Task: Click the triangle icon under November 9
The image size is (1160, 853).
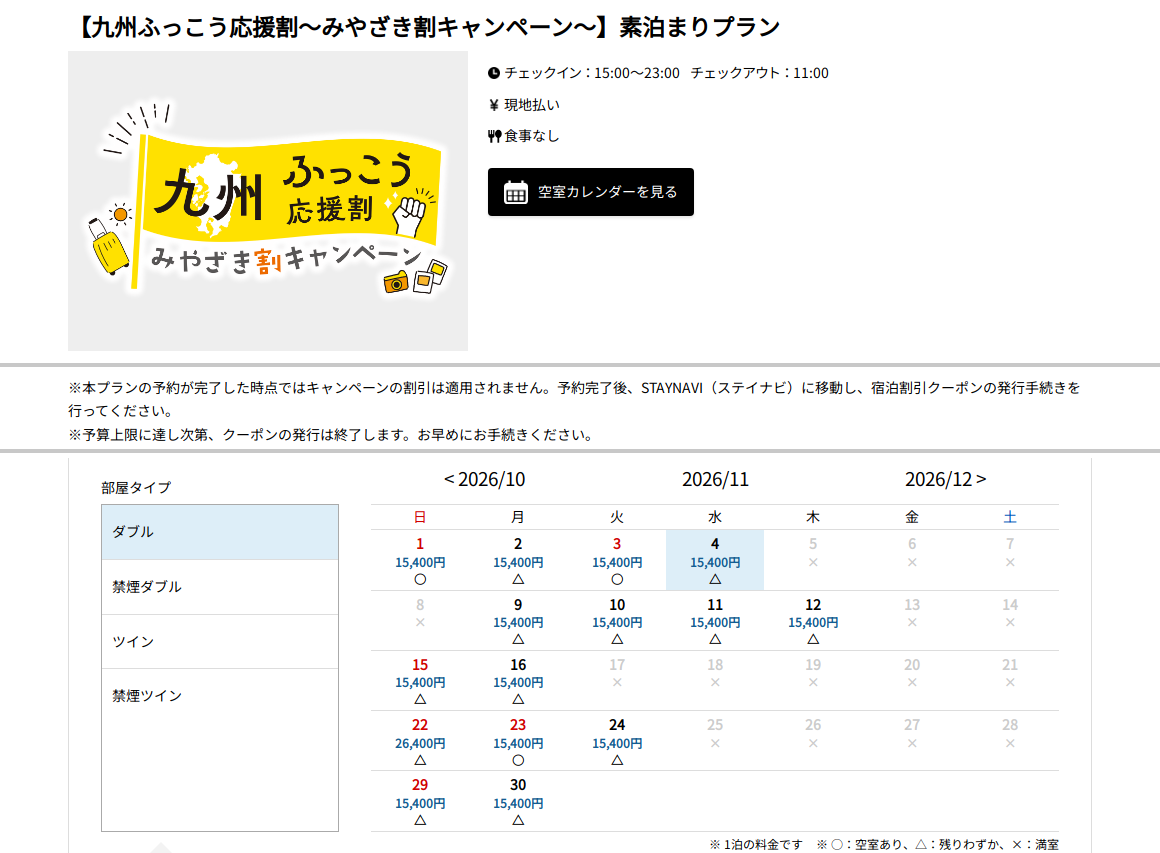Action: pos(519,639)
